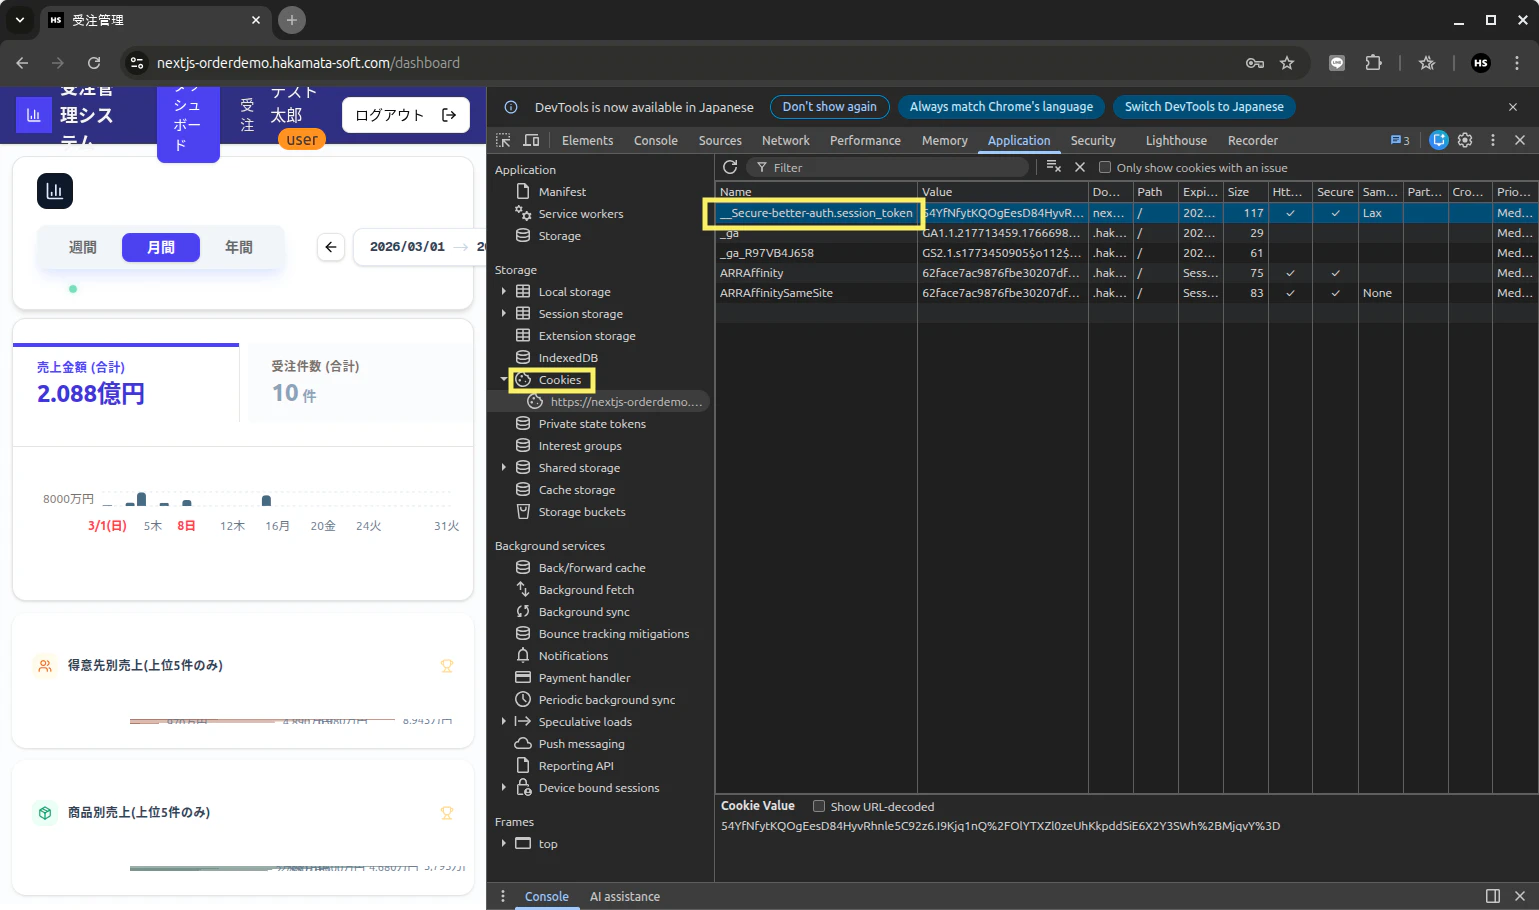Select the inspect element picker icon

tap(503, 140)
